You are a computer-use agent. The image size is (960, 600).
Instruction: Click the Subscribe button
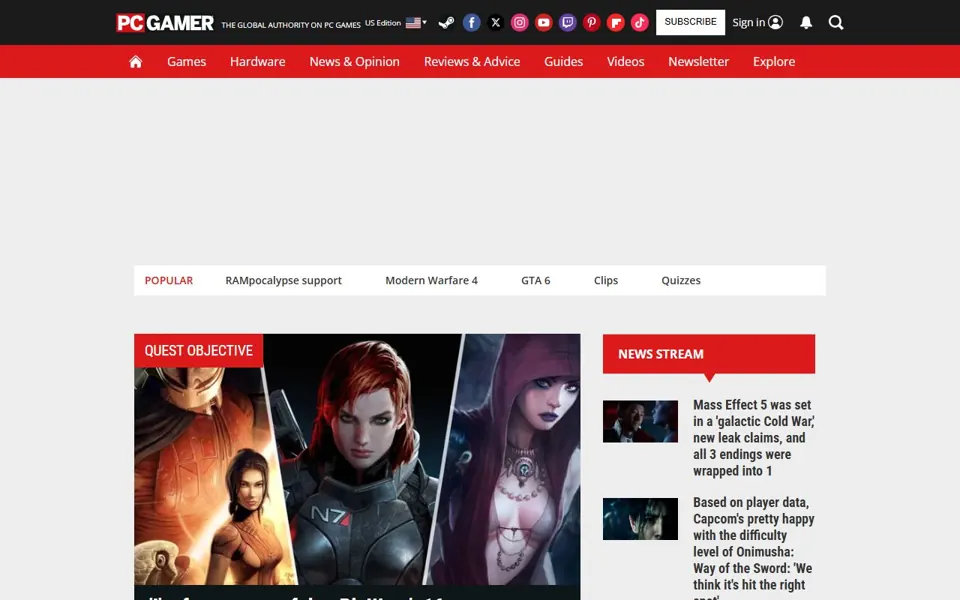pyautogui.click(x=690, y=22)
